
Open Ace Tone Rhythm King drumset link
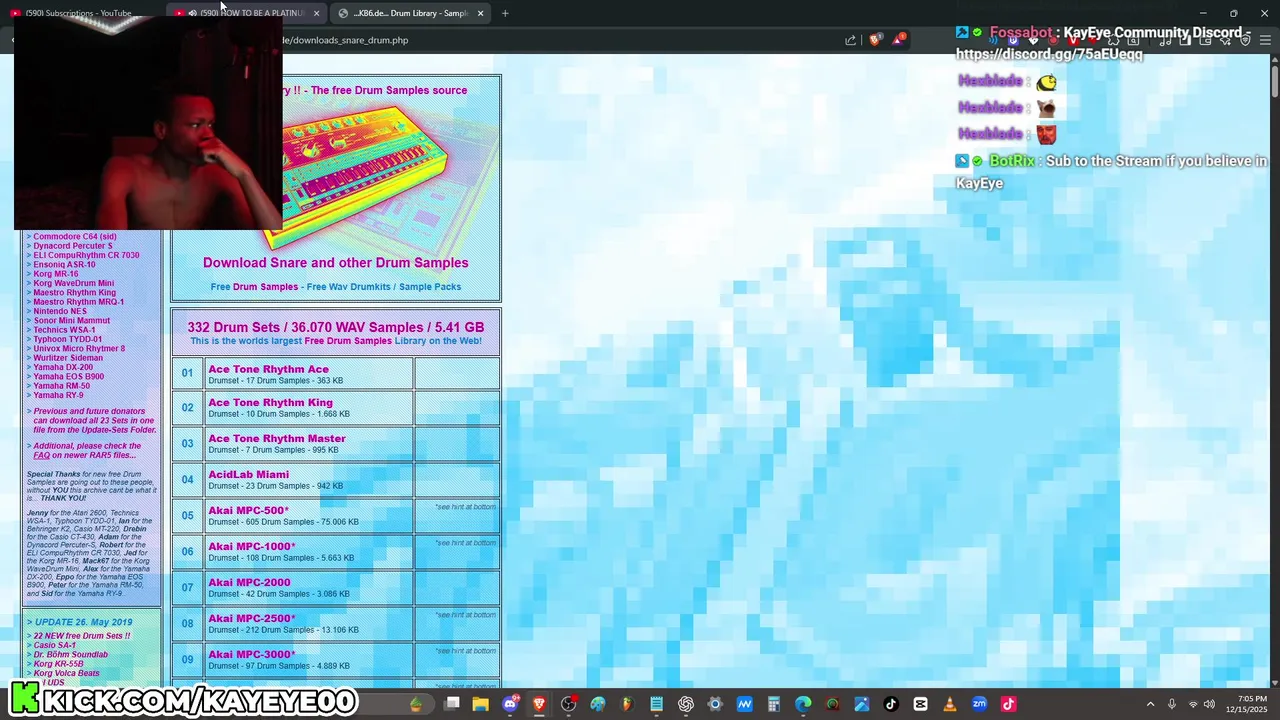click(270, 402)
